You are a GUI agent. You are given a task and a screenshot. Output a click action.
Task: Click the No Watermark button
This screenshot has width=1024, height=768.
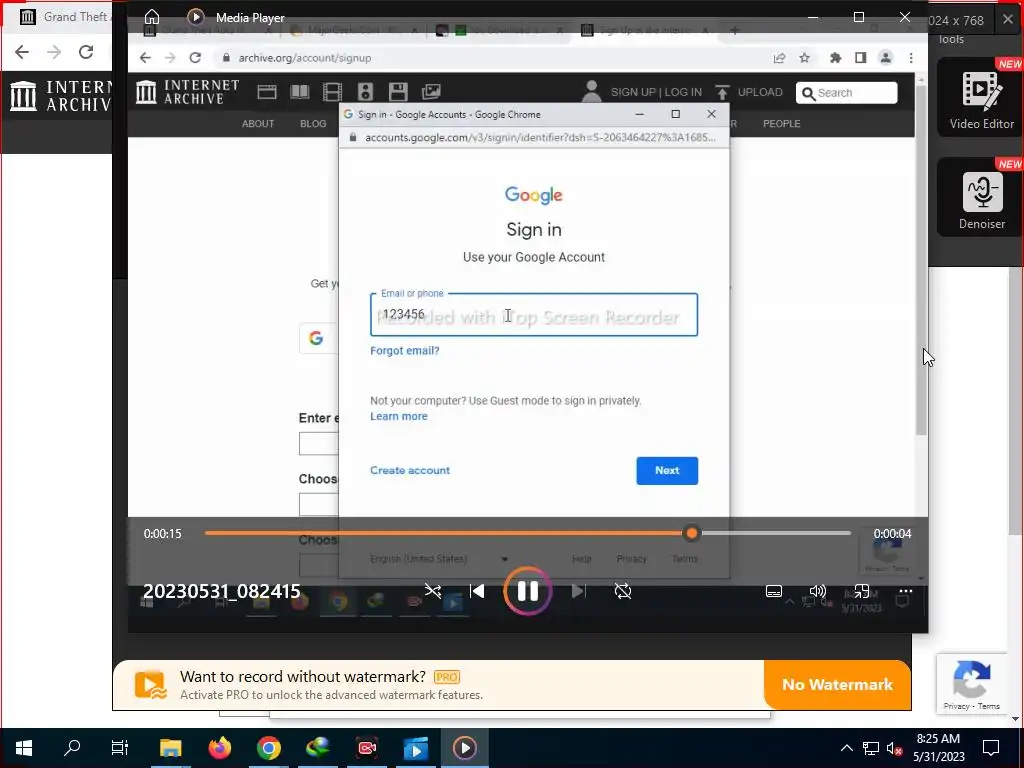point(837,684)
